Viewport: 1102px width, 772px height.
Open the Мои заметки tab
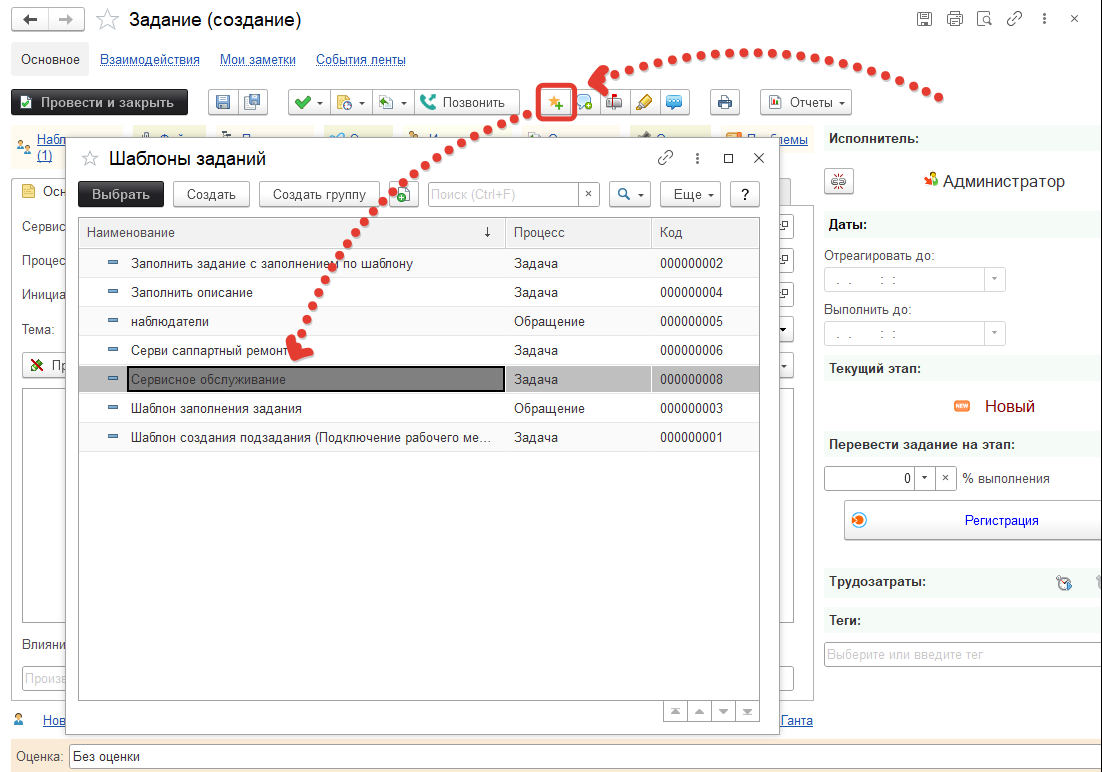coord(258,60)
